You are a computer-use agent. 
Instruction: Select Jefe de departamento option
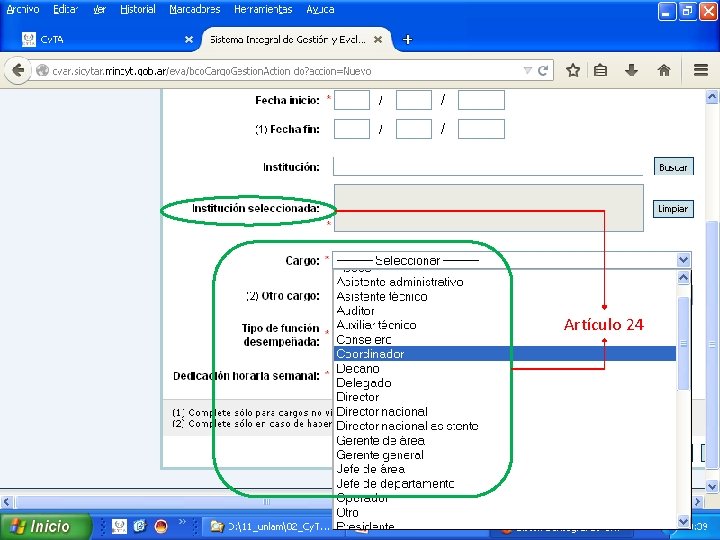click(505, 484)
